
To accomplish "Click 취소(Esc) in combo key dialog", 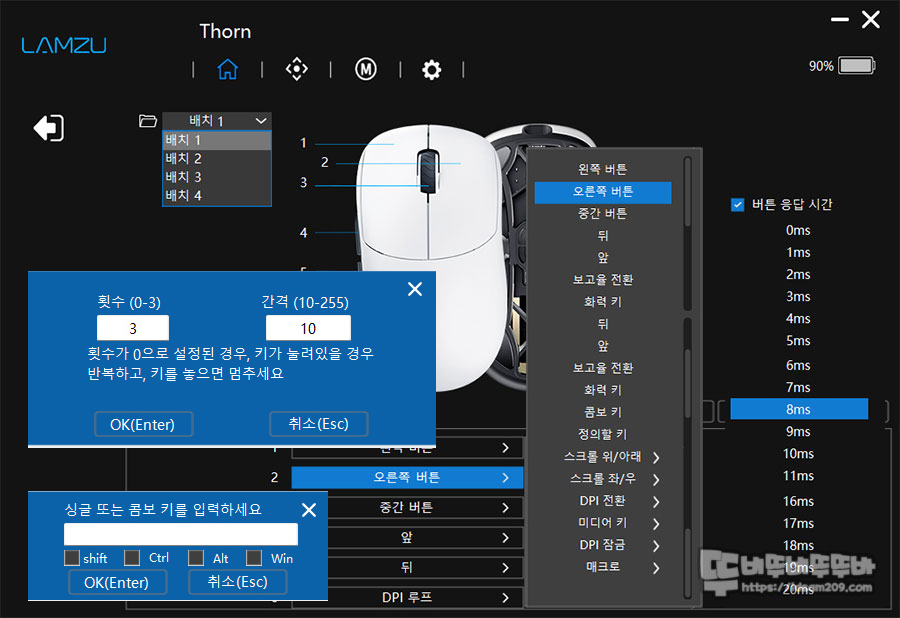I will [x=238, y=582].
